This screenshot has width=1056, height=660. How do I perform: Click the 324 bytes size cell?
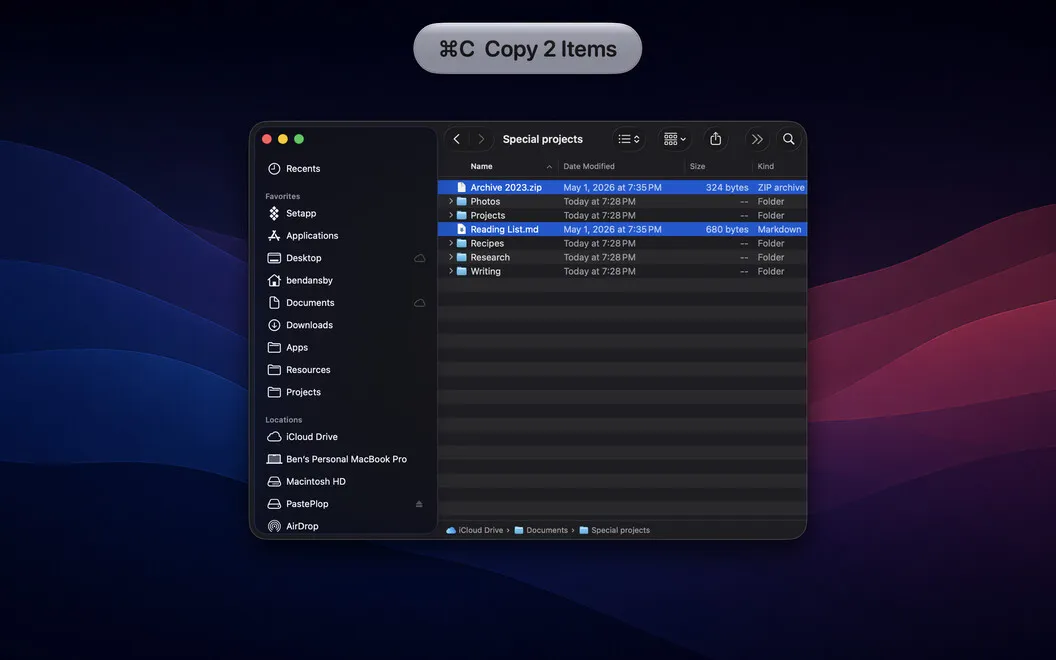727,187
